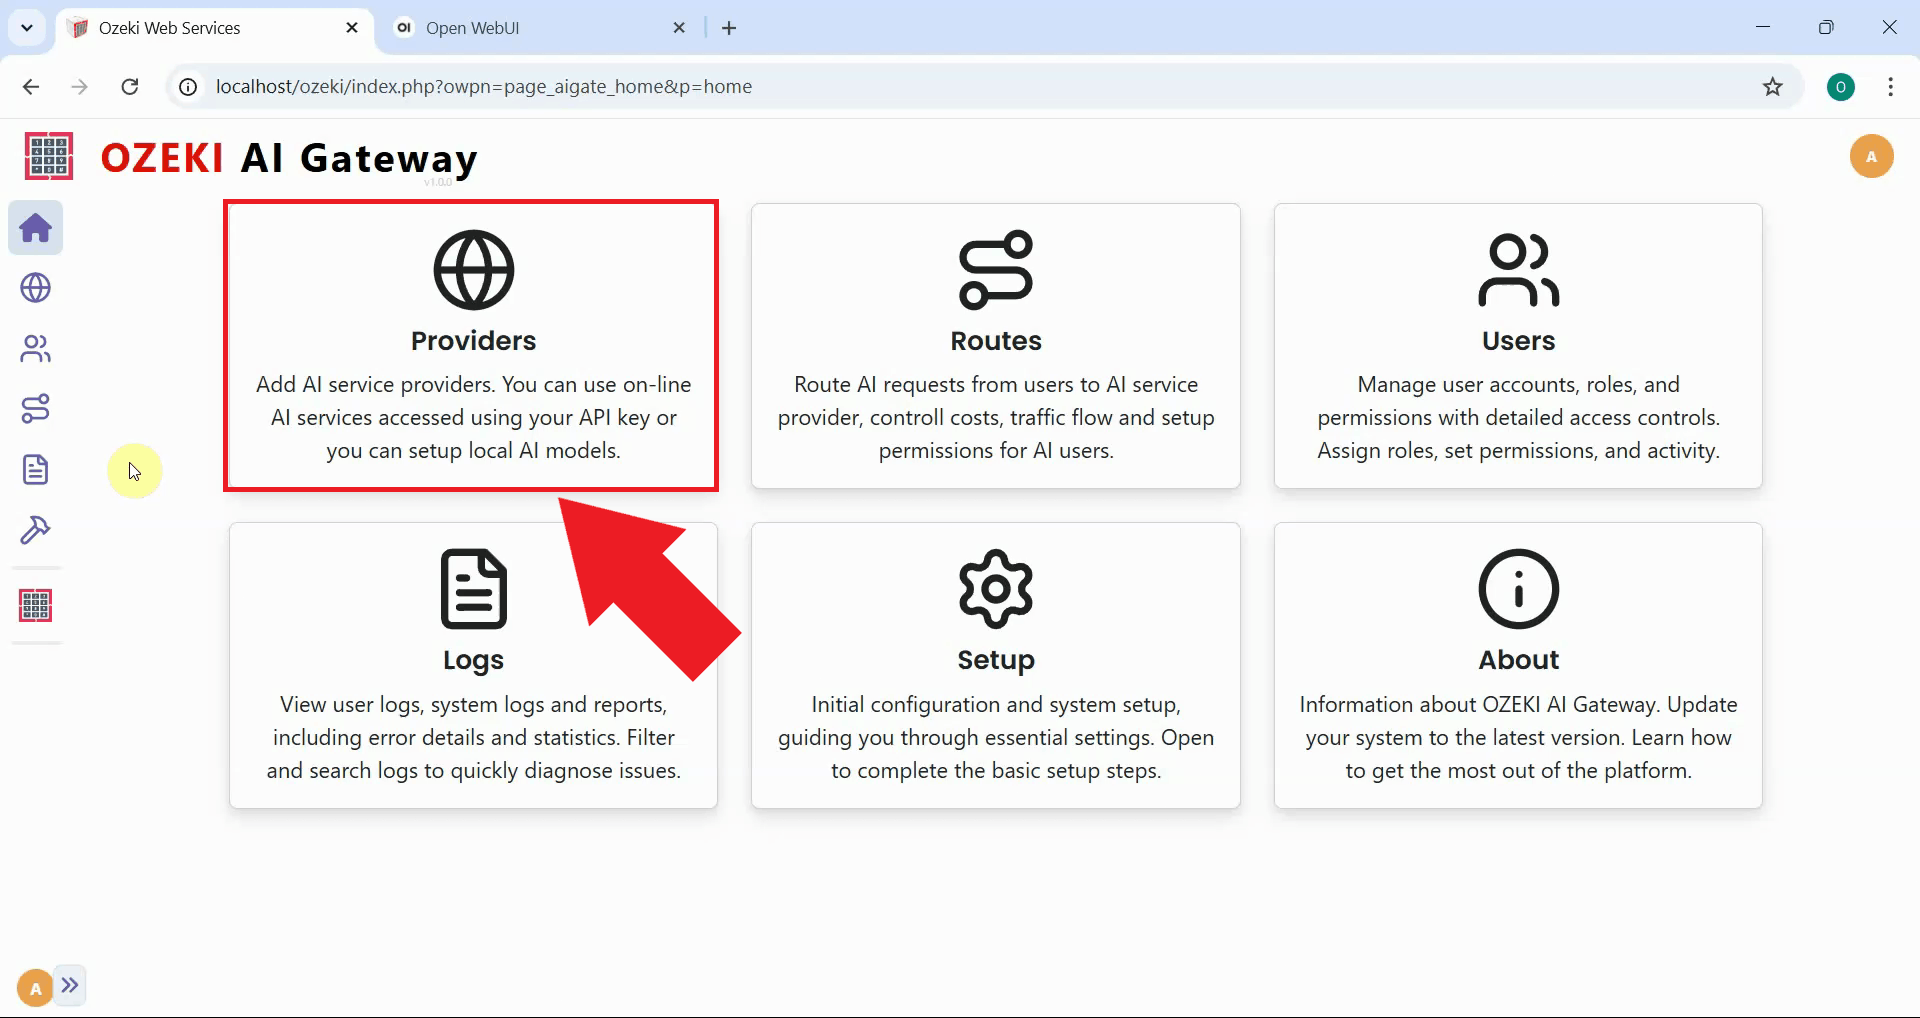Click the red OZEKI grid sidebar icon
Viewport: 1920px width, 1018px height.
pyautogui.click(x=36, y=605)
